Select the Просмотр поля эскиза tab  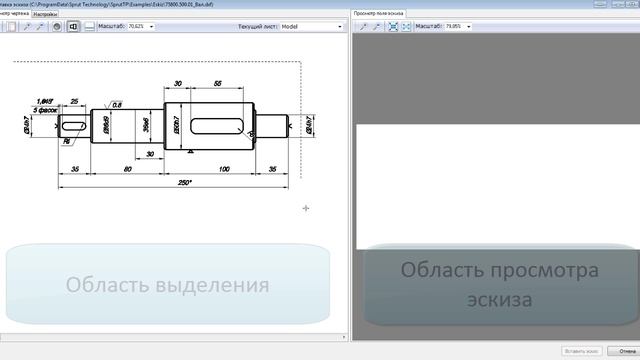pos(378,13)
